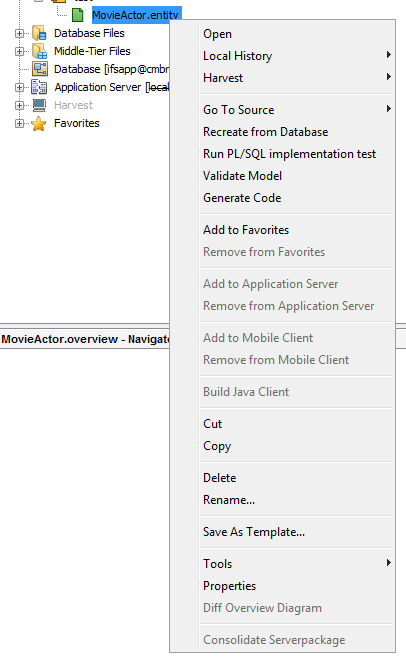Click the Database connection icon
This screenshot has width=406, height=657.
(39, 69)
